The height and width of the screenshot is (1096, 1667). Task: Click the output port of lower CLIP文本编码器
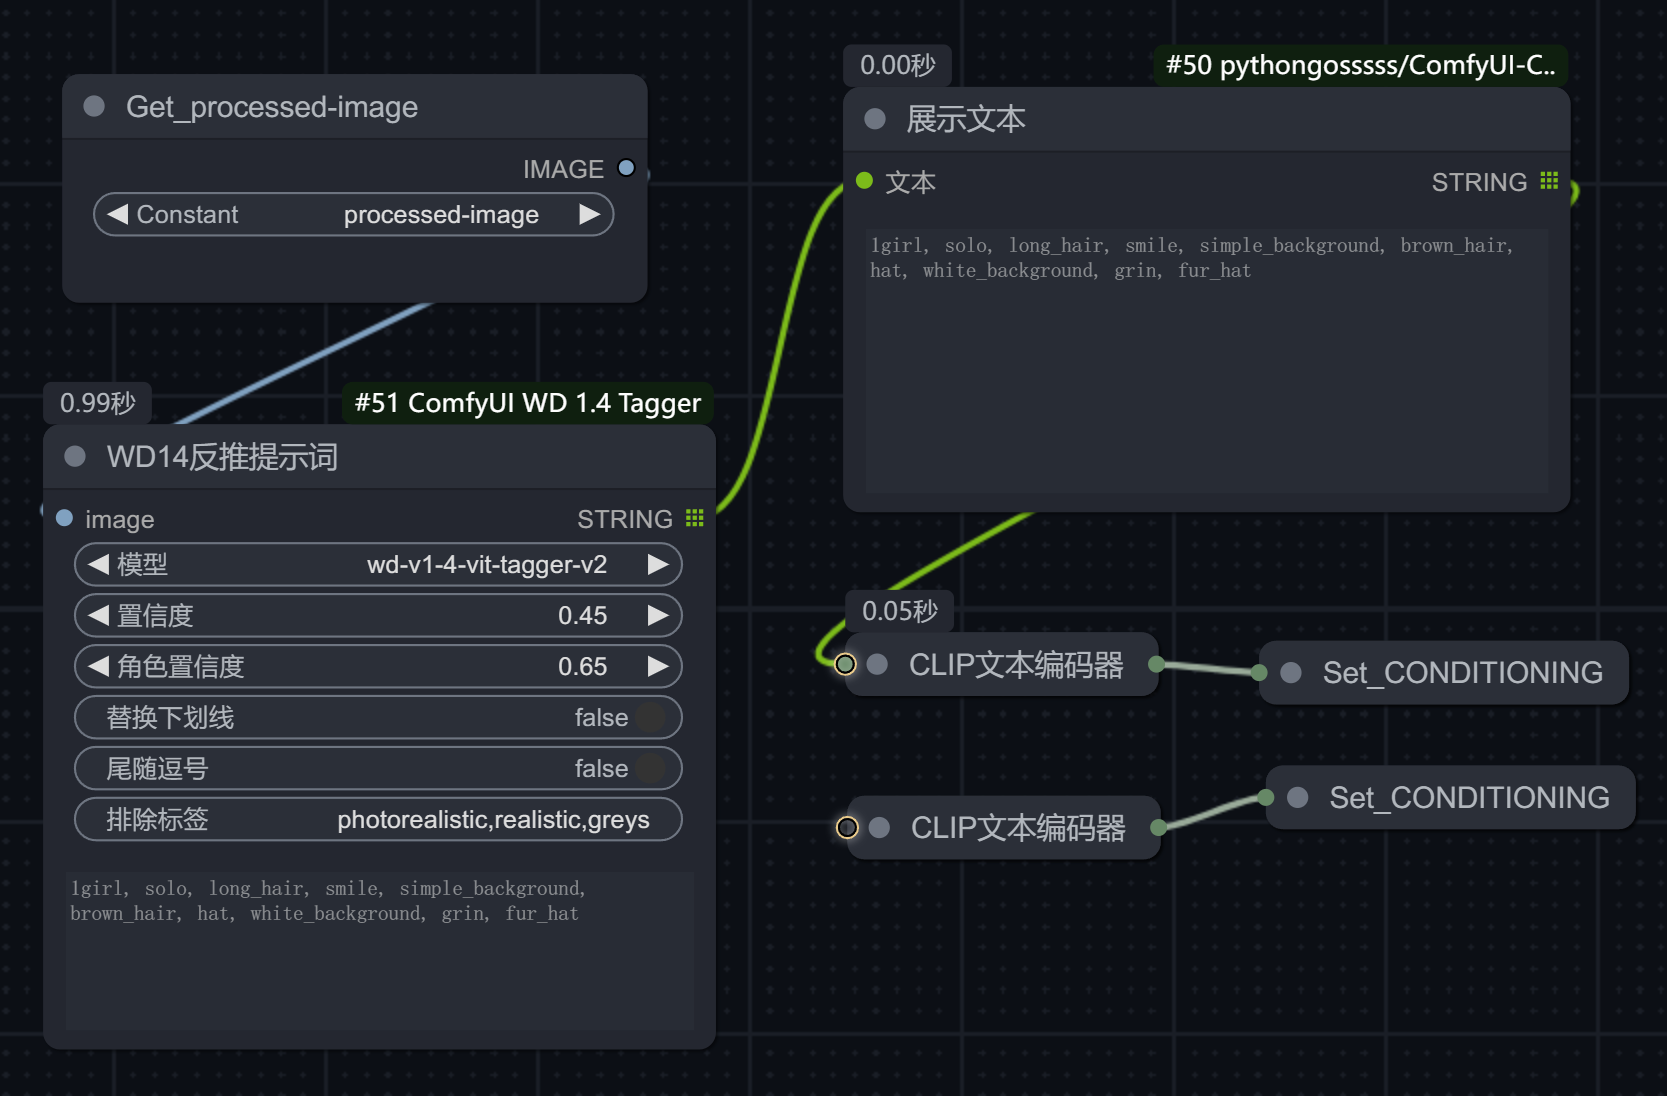tap(1159, 827)
